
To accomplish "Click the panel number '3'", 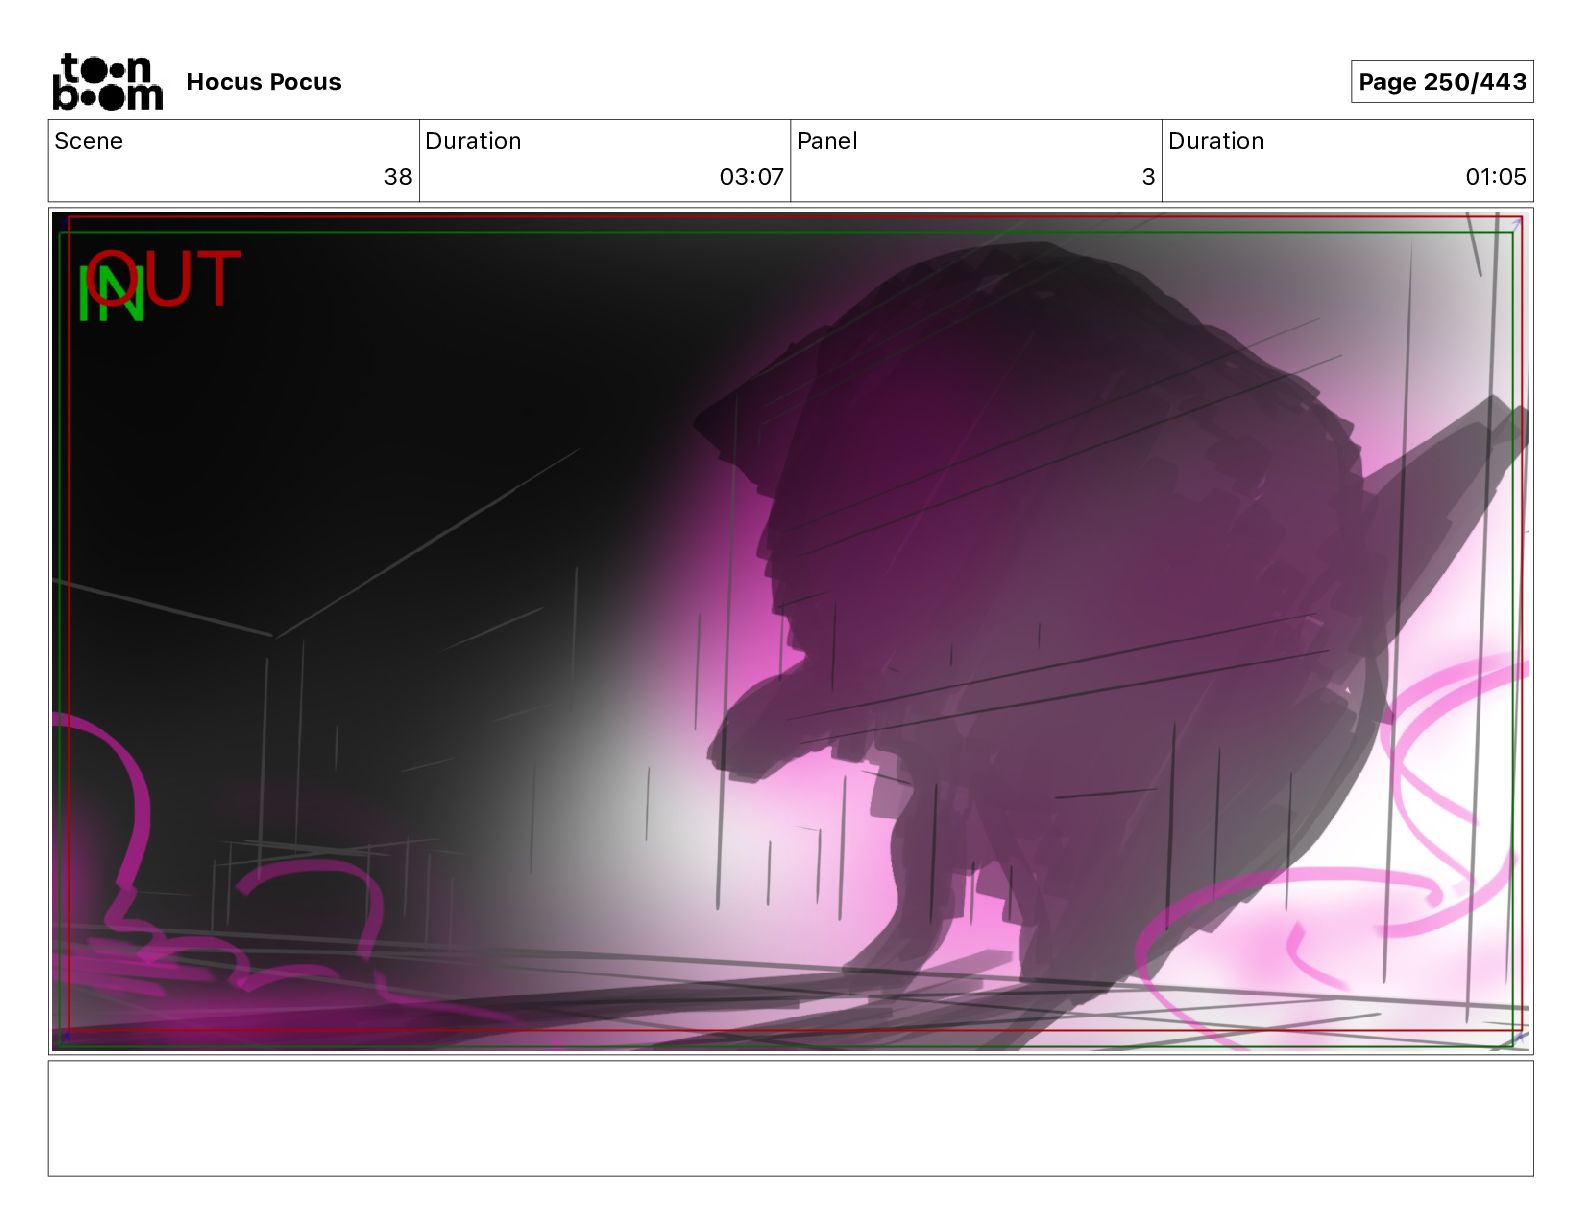I will point(1148,177).
